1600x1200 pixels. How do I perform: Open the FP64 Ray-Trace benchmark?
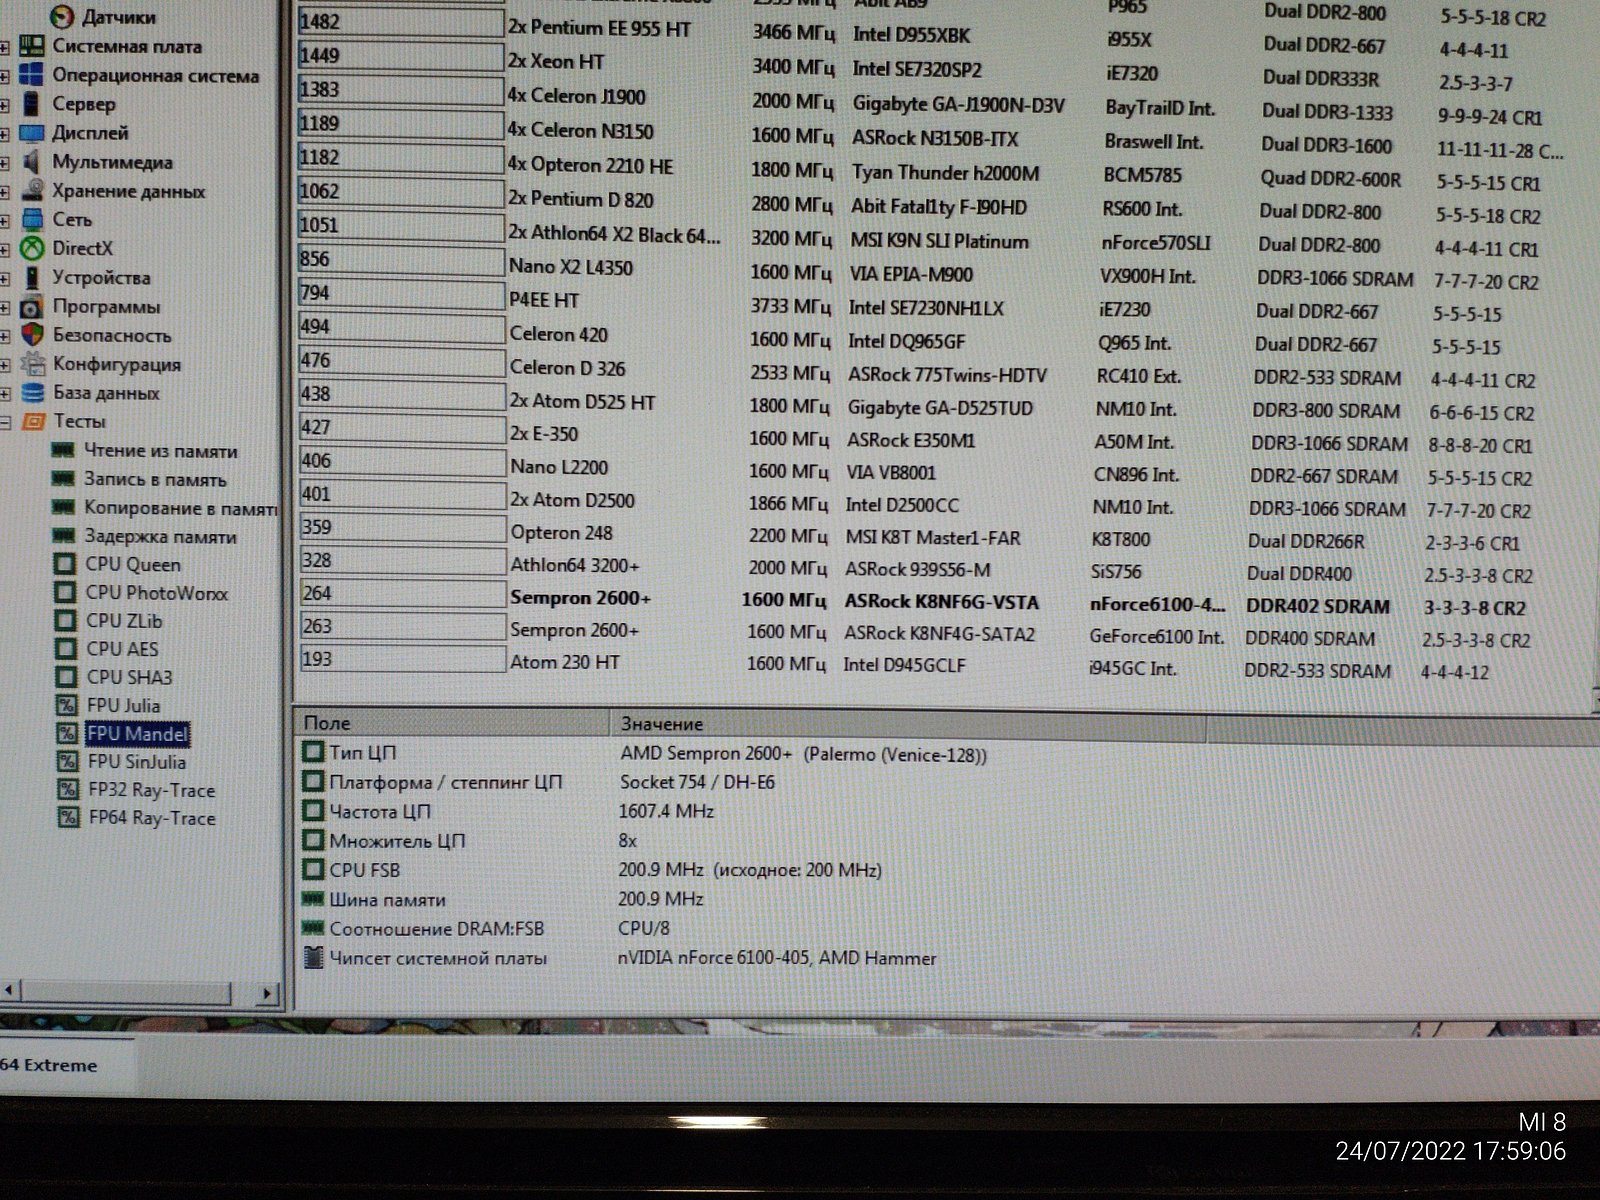tap(152, 818)
